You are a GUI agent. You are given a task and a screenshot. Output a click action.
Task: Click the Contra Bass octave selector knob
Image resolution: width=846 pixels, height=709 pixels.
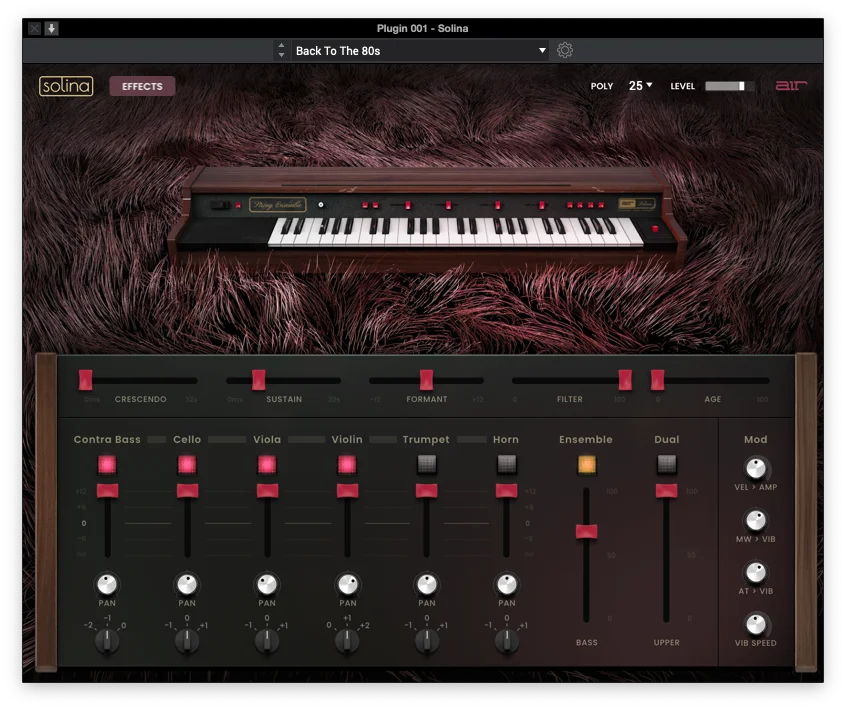click(107, 640)
